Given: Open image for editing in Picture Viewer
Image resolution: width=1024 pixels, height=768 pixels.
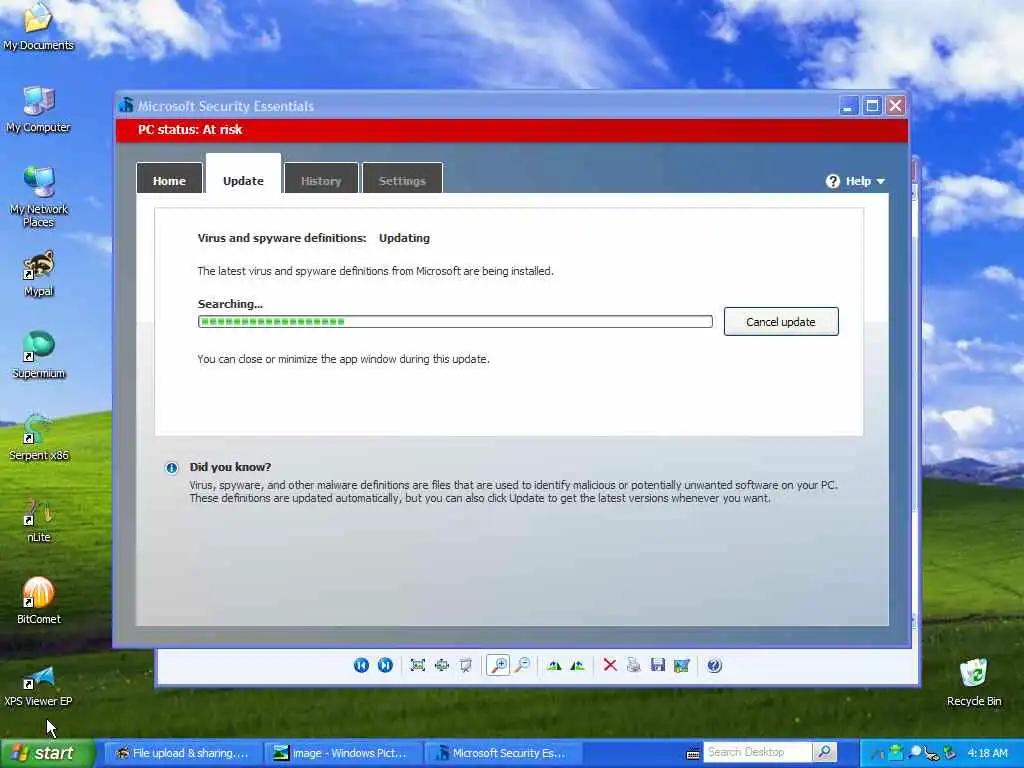Looking at the screenshot, I should [x=682, y=665].
